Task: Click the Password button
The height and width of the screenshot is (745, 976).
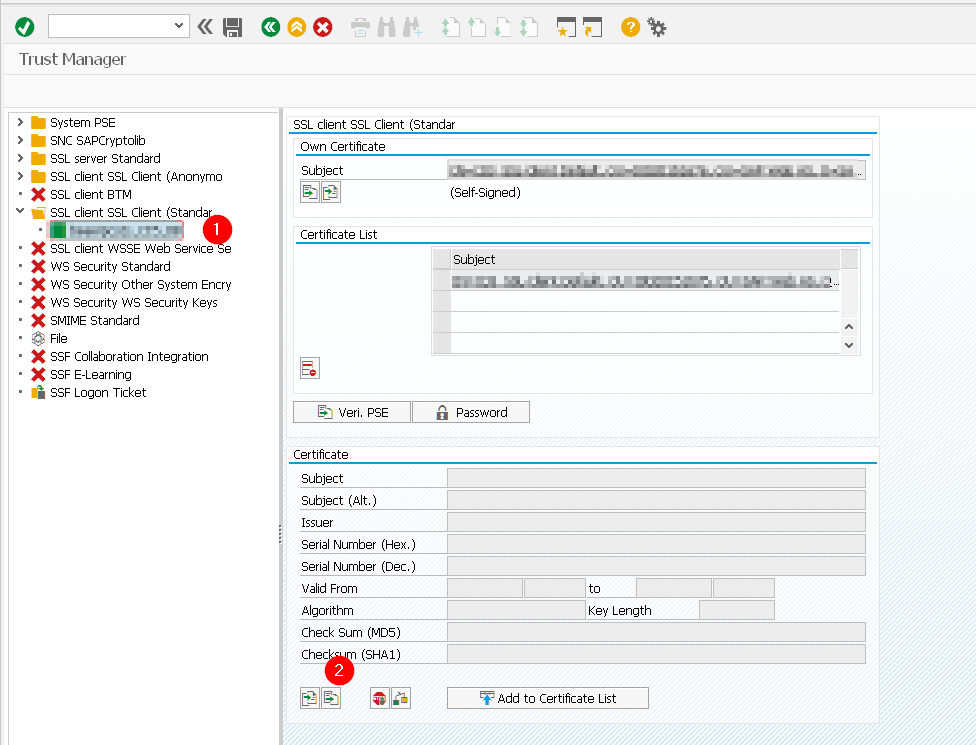Action: pos(471,412)
